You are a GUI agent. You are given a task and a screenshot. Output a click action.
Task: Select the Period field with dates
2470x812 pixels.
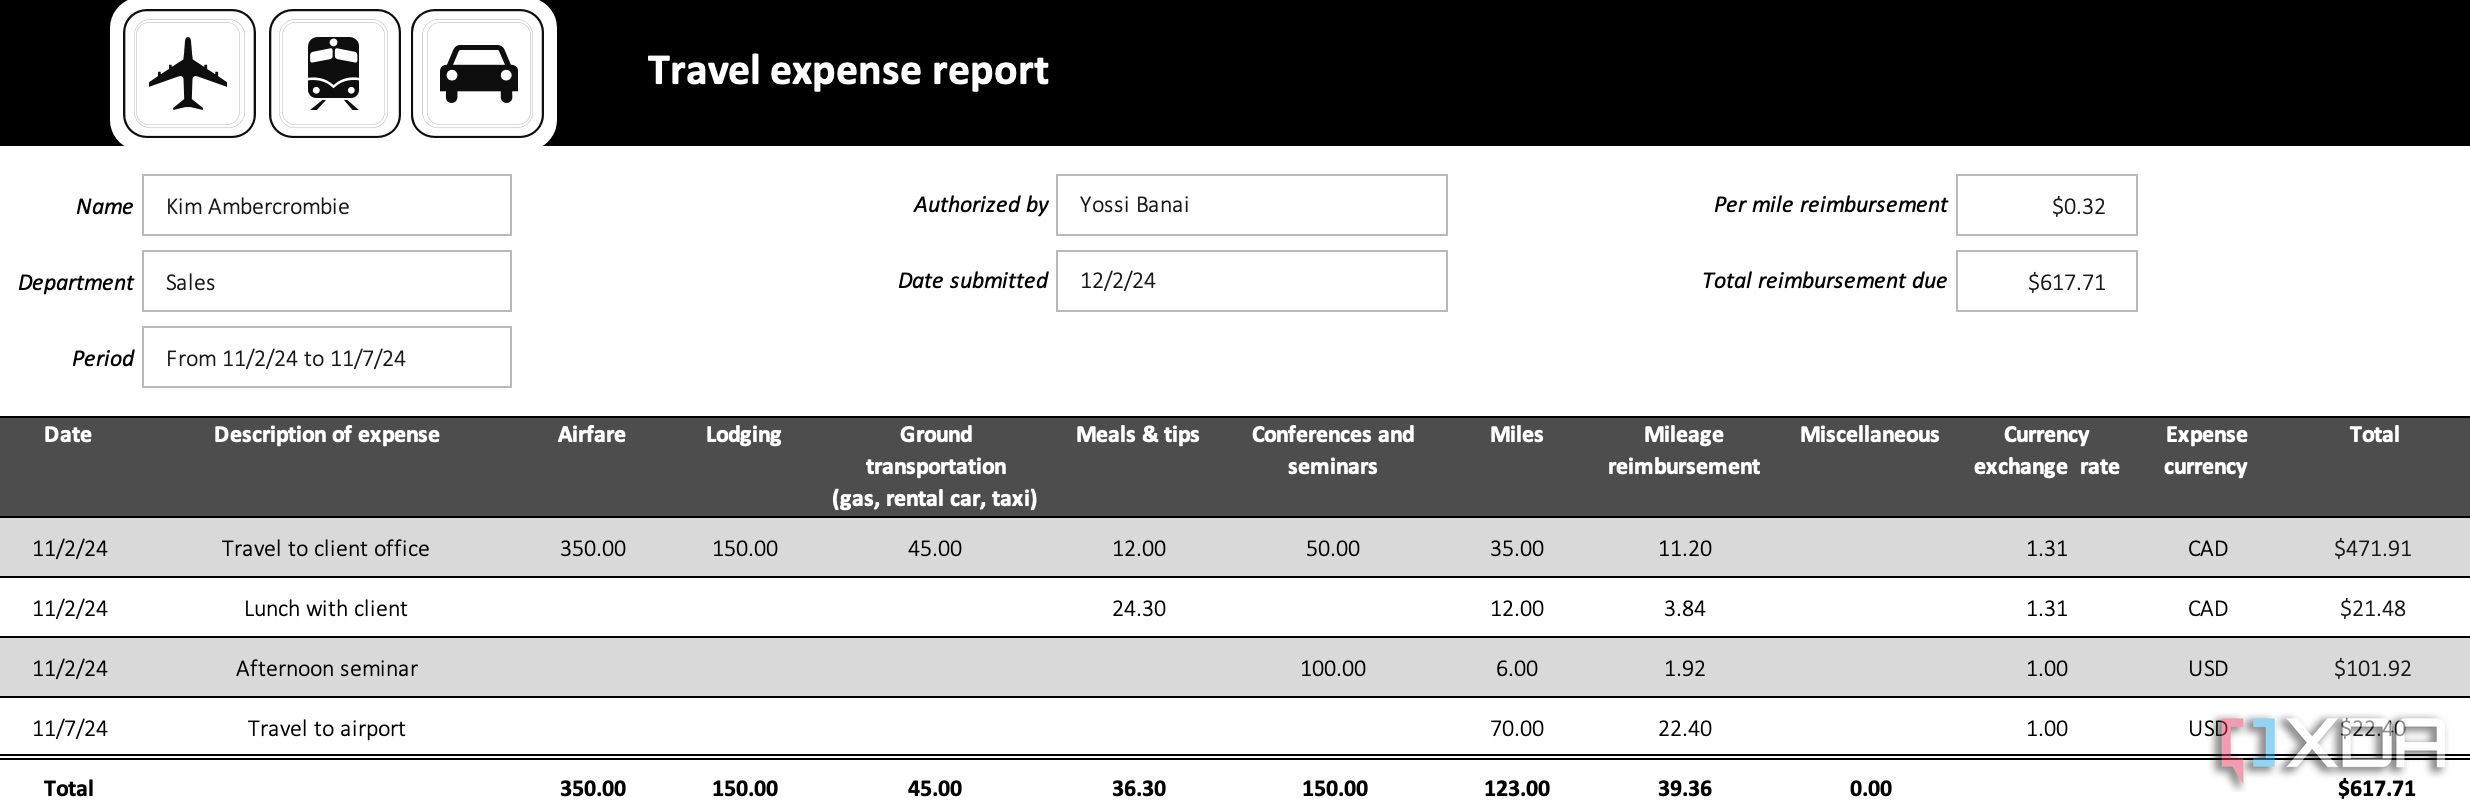point(327,358)
